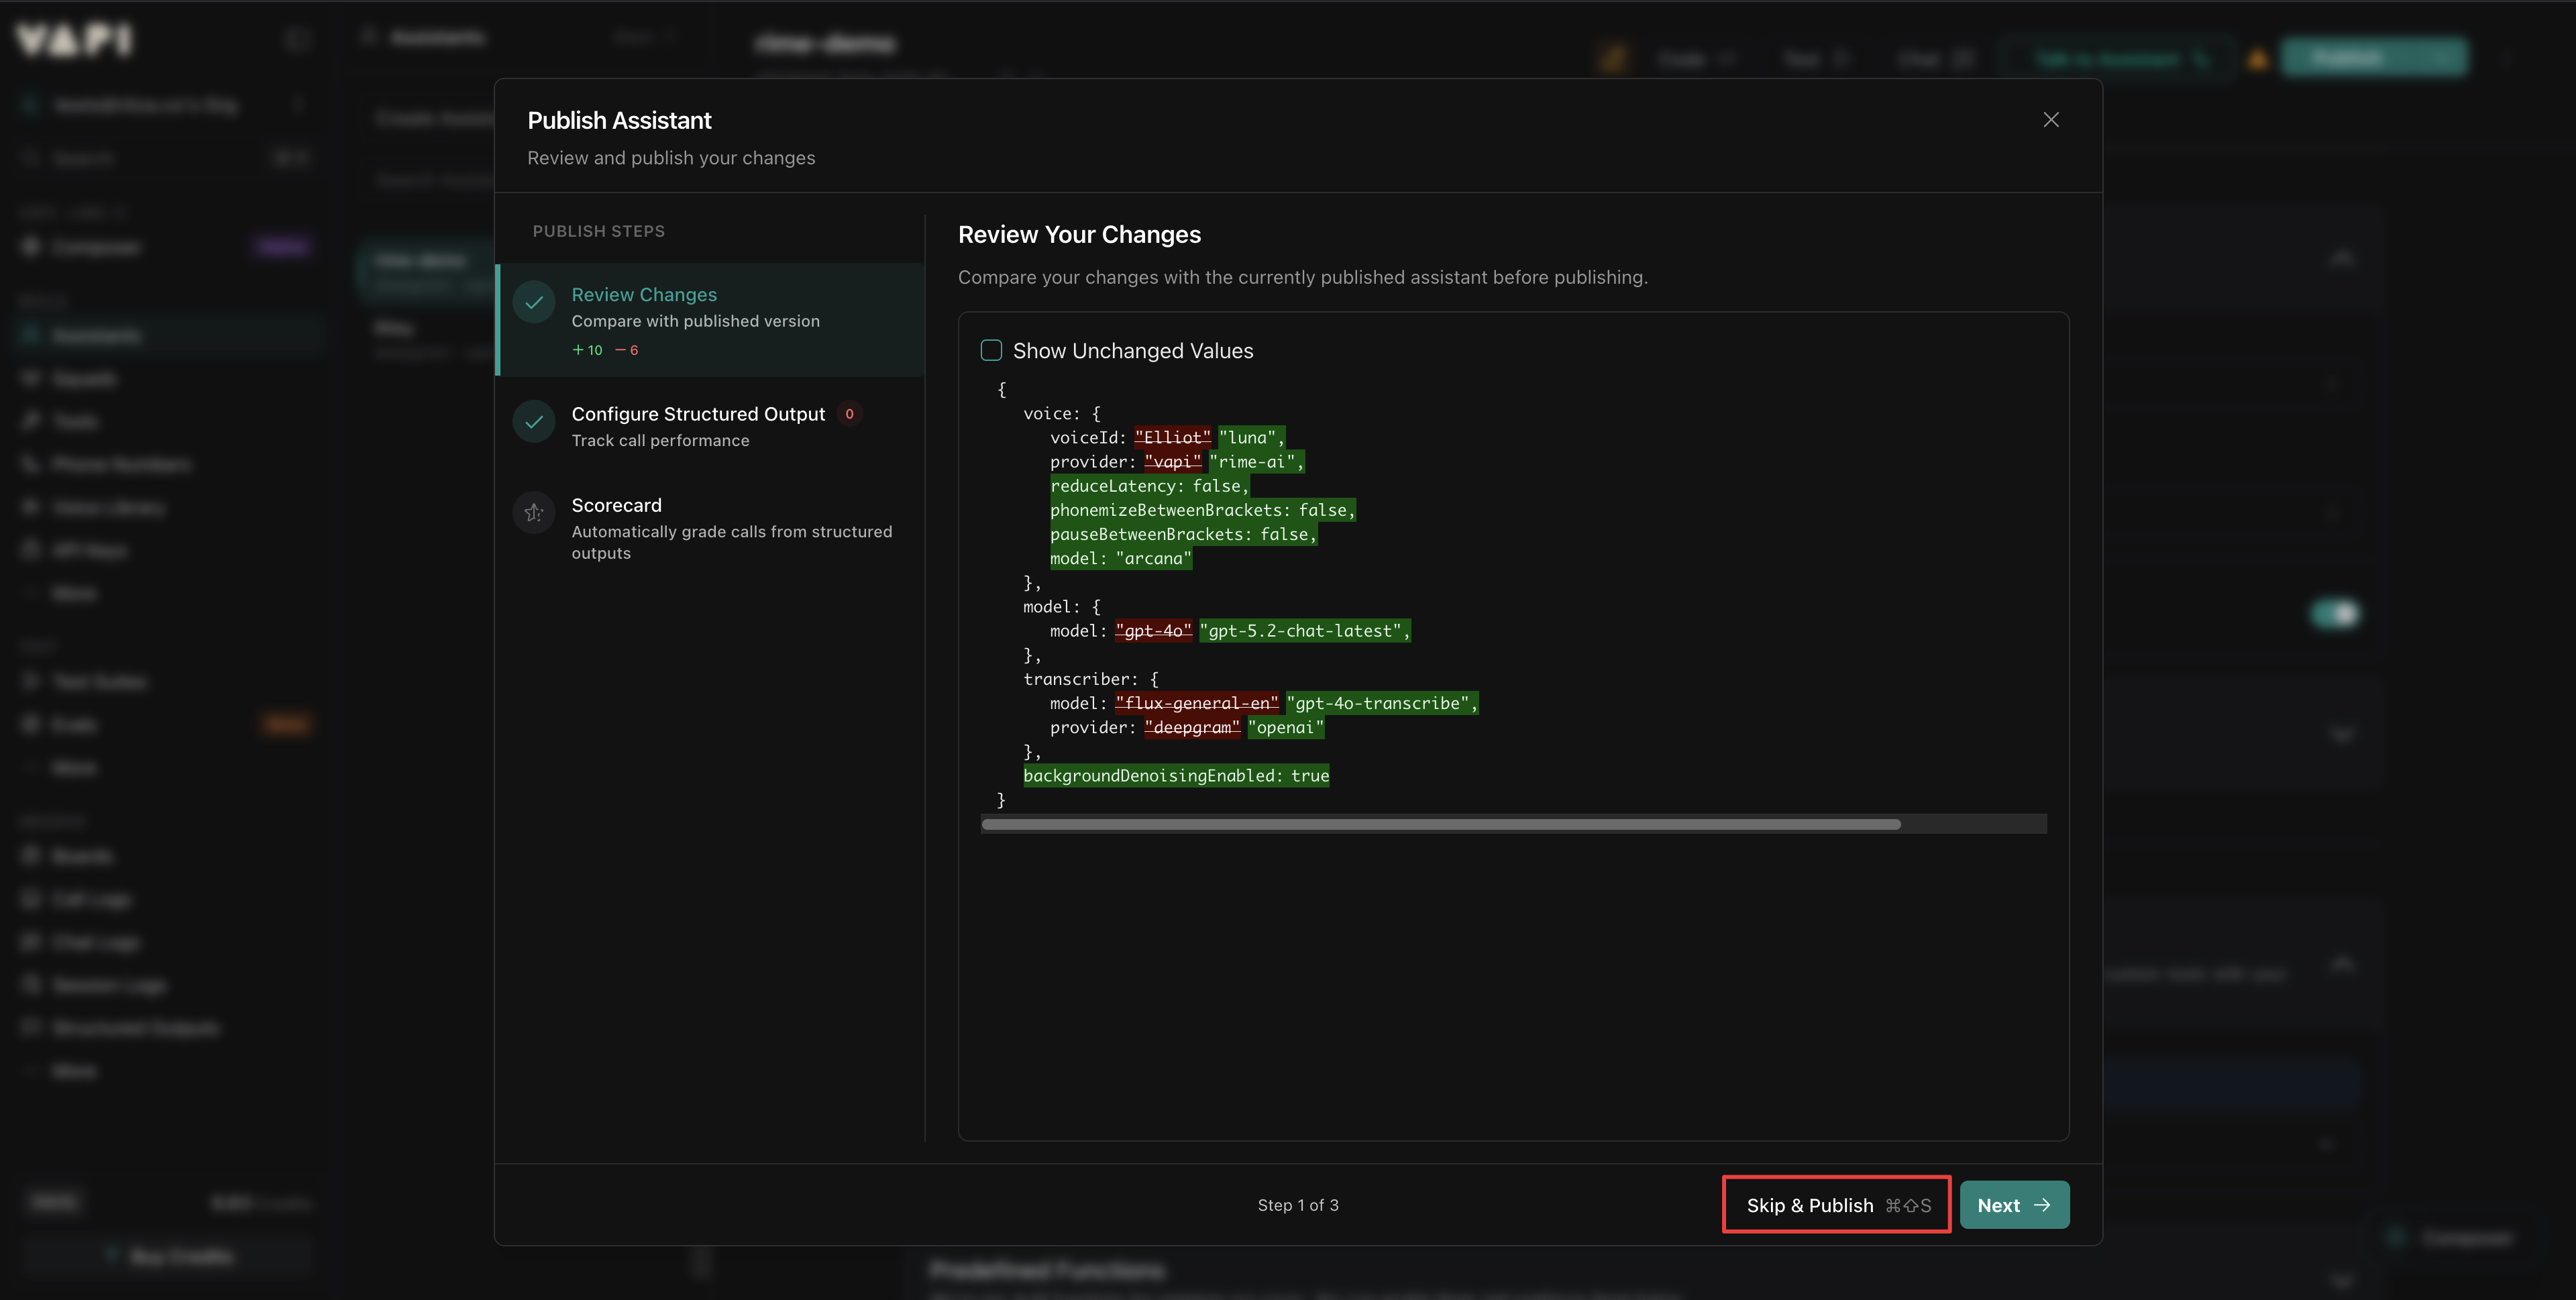This screenshot has width=2576, height=1300.
Task: Flip the toggle switch on the right panel
Action: tap(2334, 613)
